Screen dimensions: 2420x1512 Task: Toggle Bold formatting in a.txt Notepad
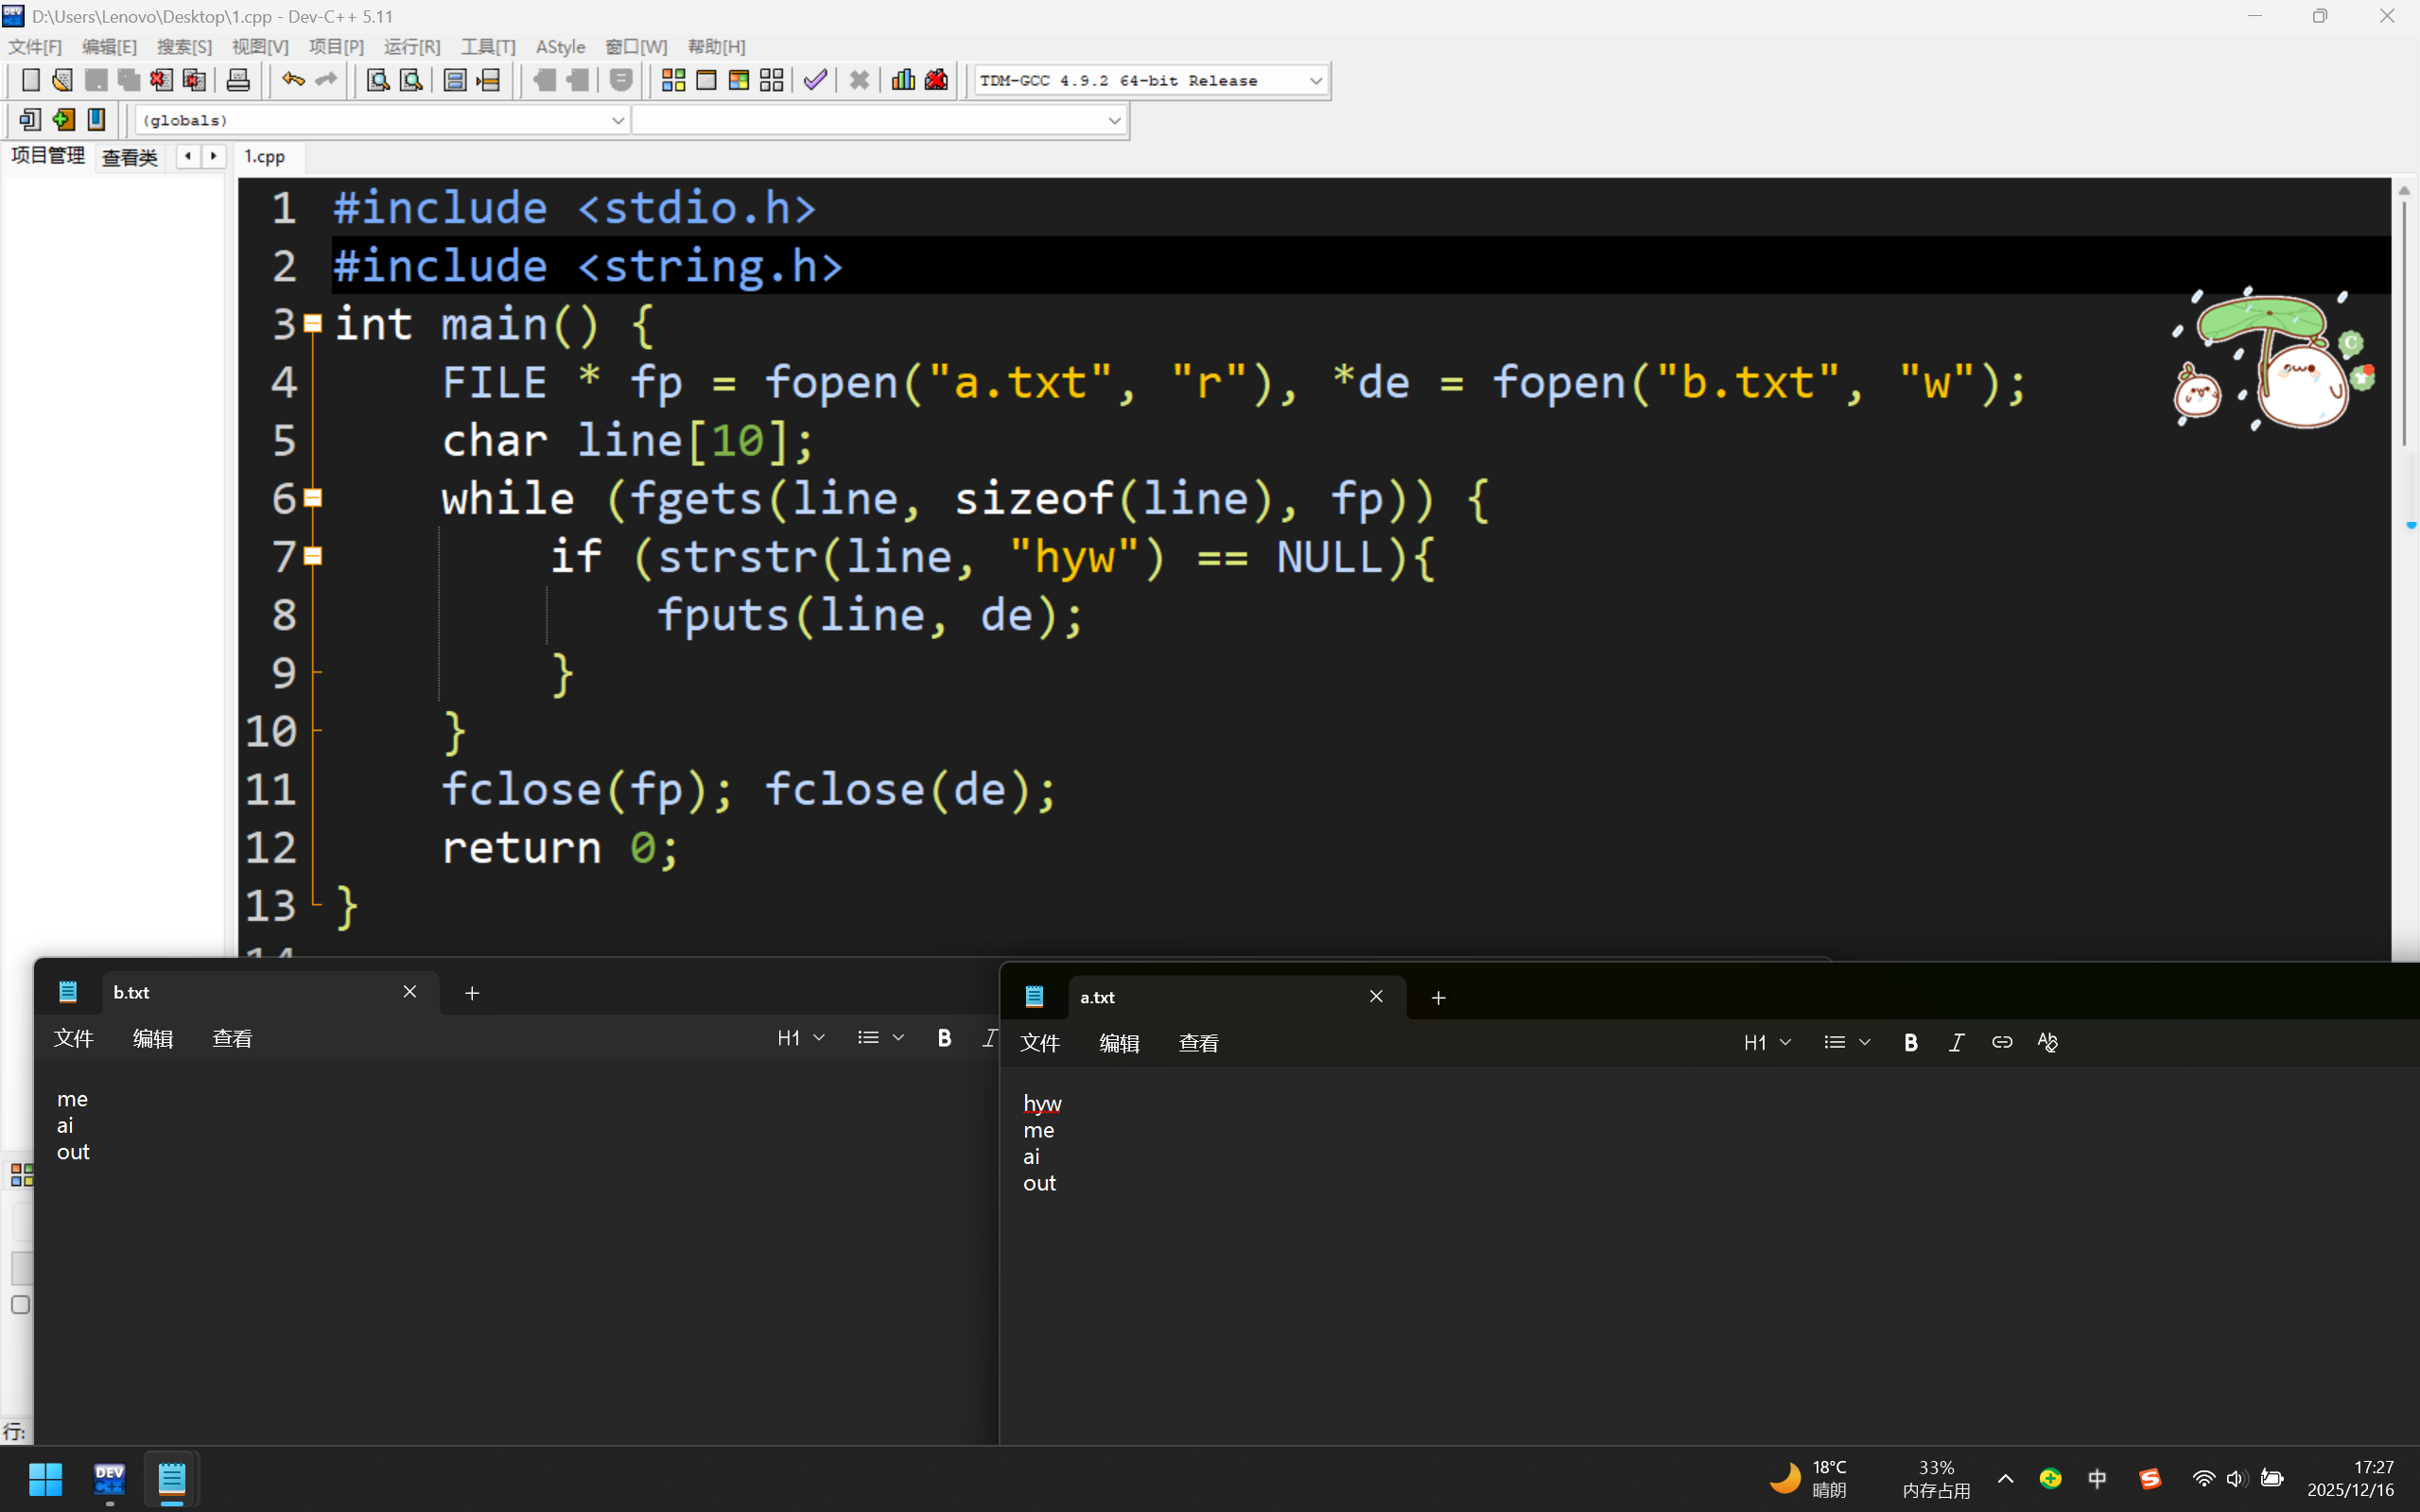(x=1910, y=1043)
